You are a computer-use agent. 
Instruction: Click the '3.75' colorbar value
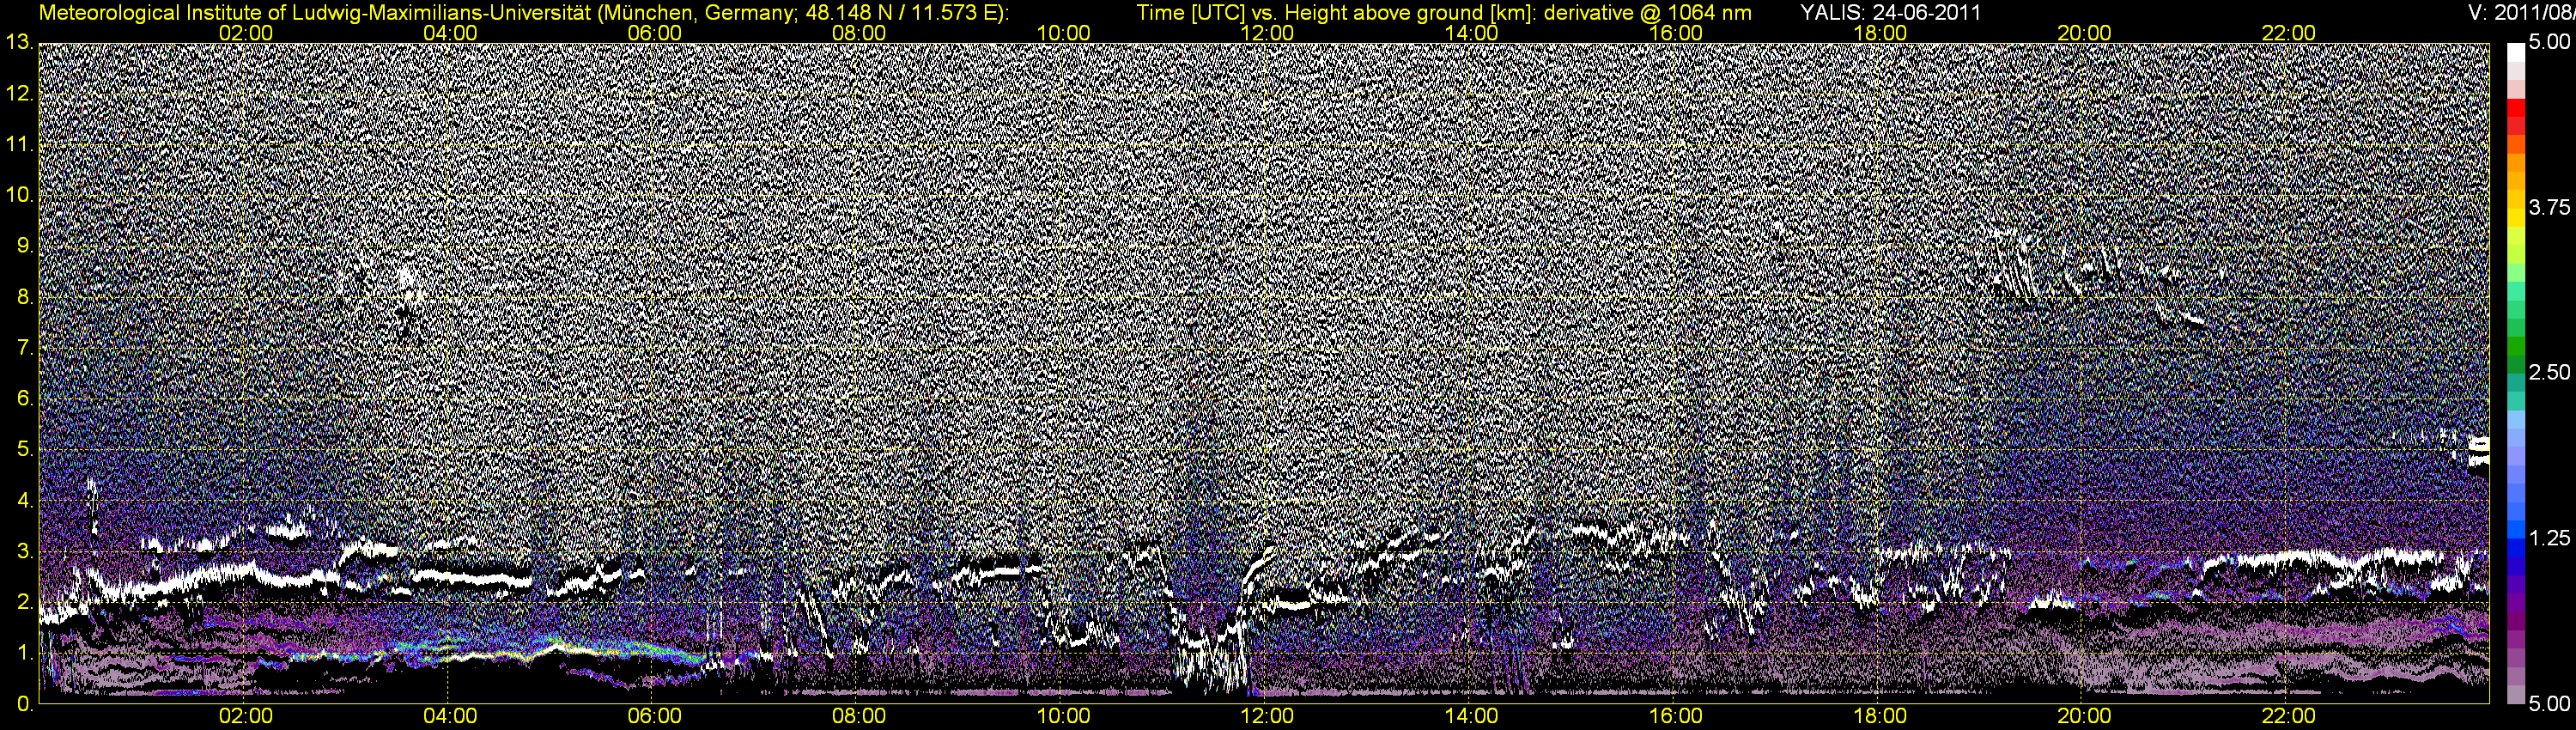pos(2549,207)
